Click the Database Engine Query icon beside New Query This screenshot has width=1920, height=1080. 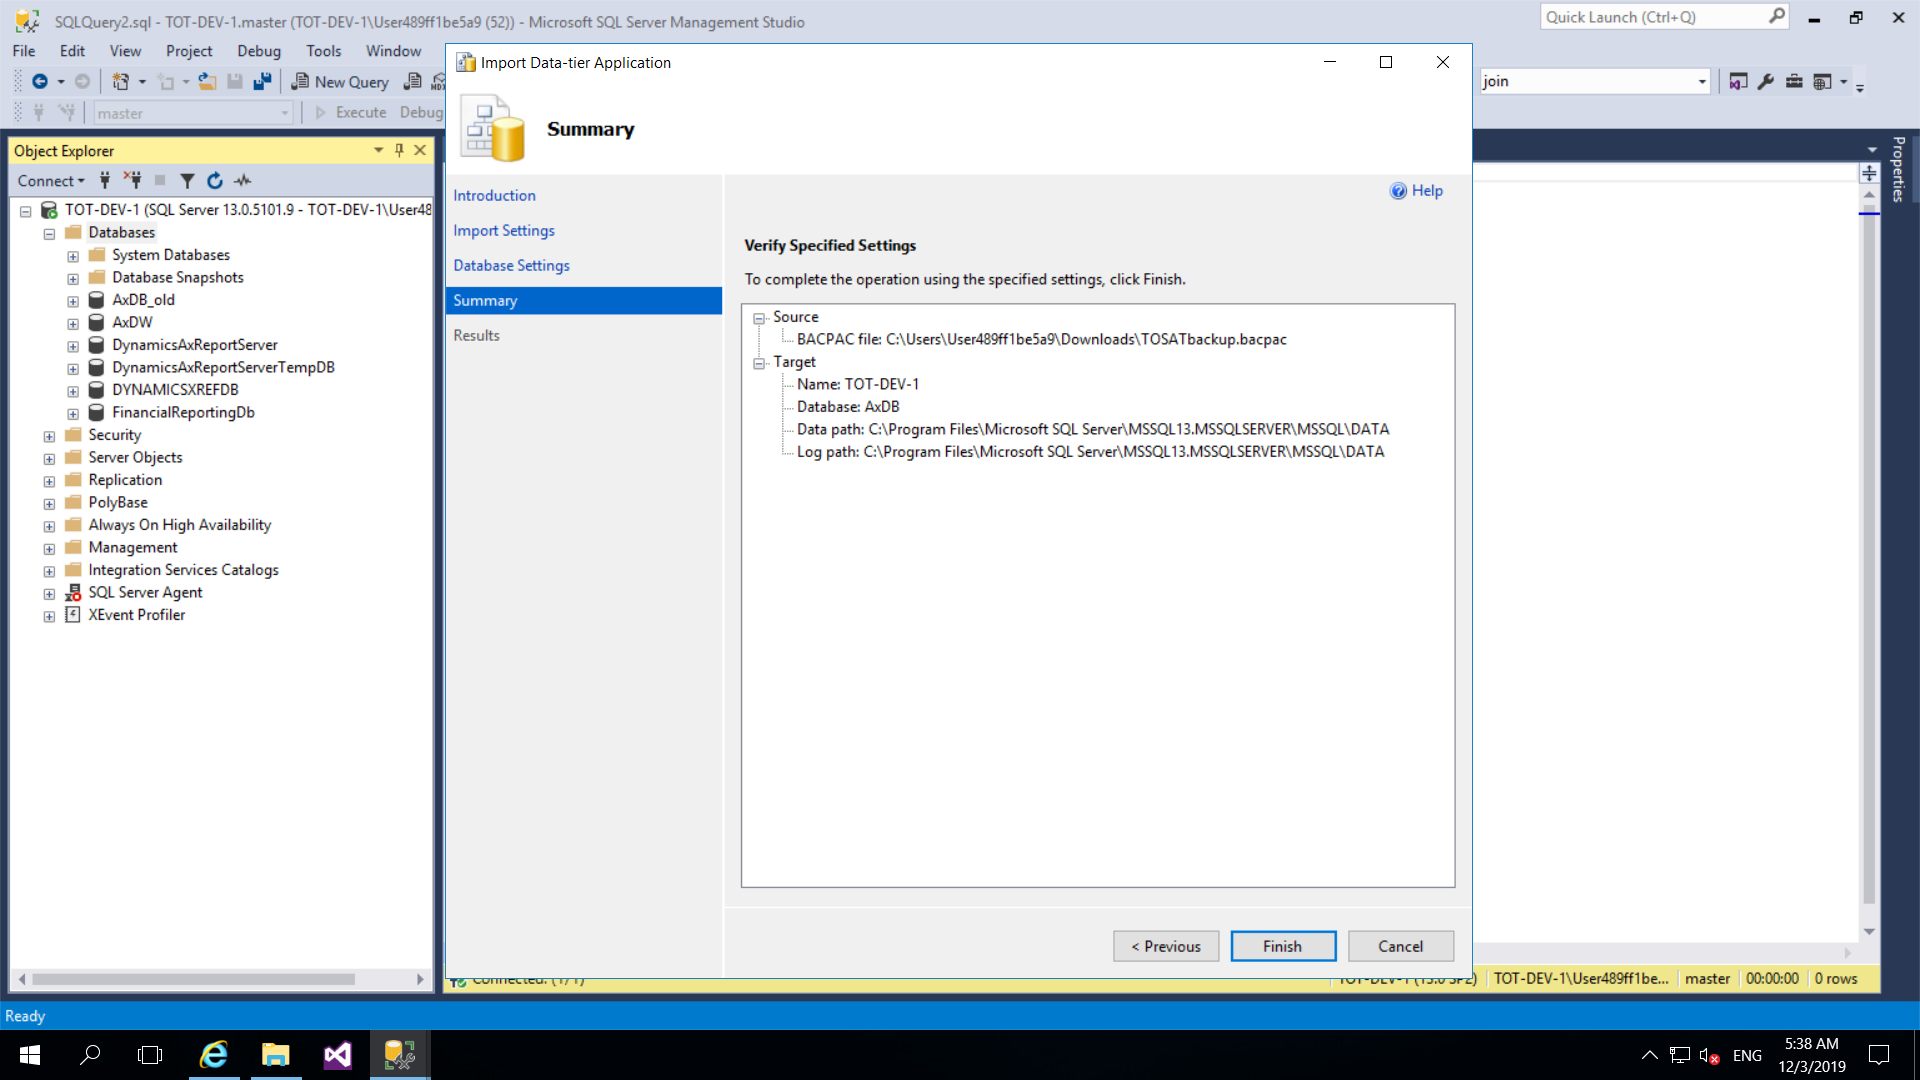[x=412, y=82]
